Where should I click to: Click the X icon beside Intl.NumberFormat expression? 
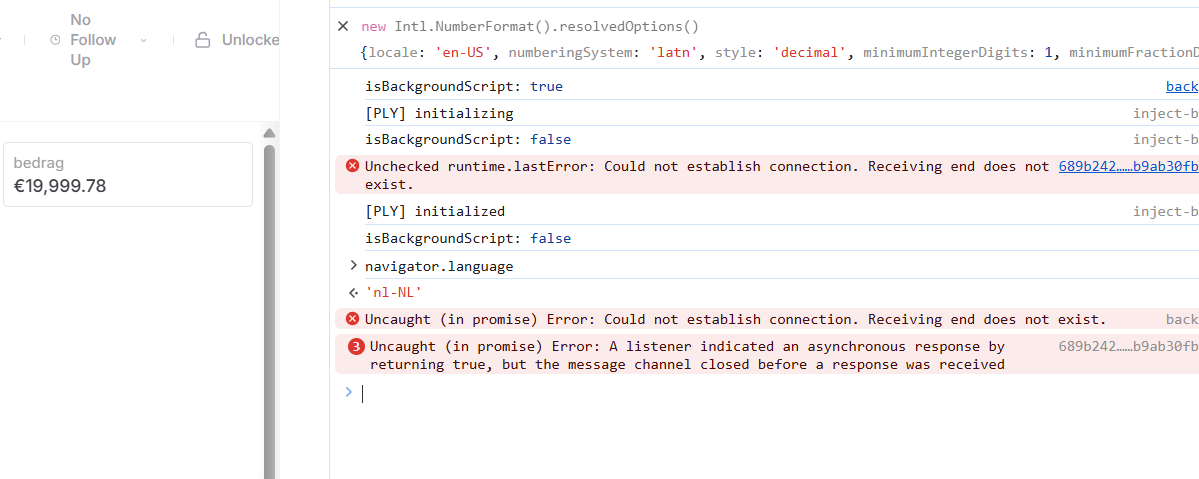(x=343, y=27)
